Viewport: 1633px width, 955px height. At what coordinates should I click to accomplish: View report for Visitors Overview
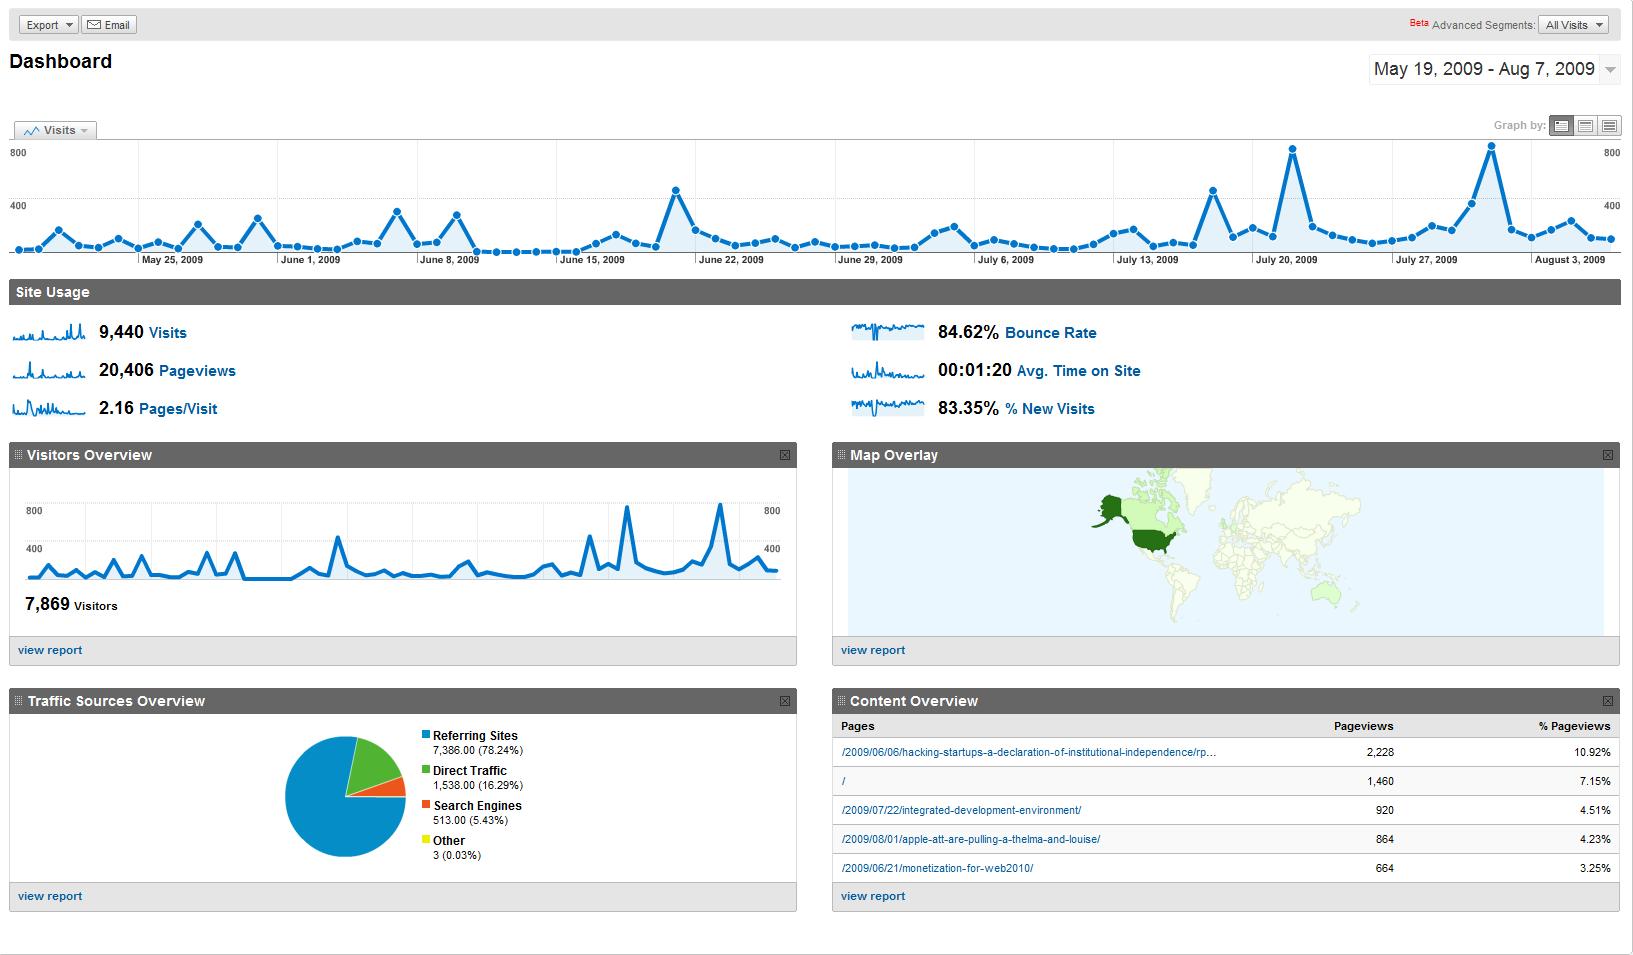(x=50, y=650)
